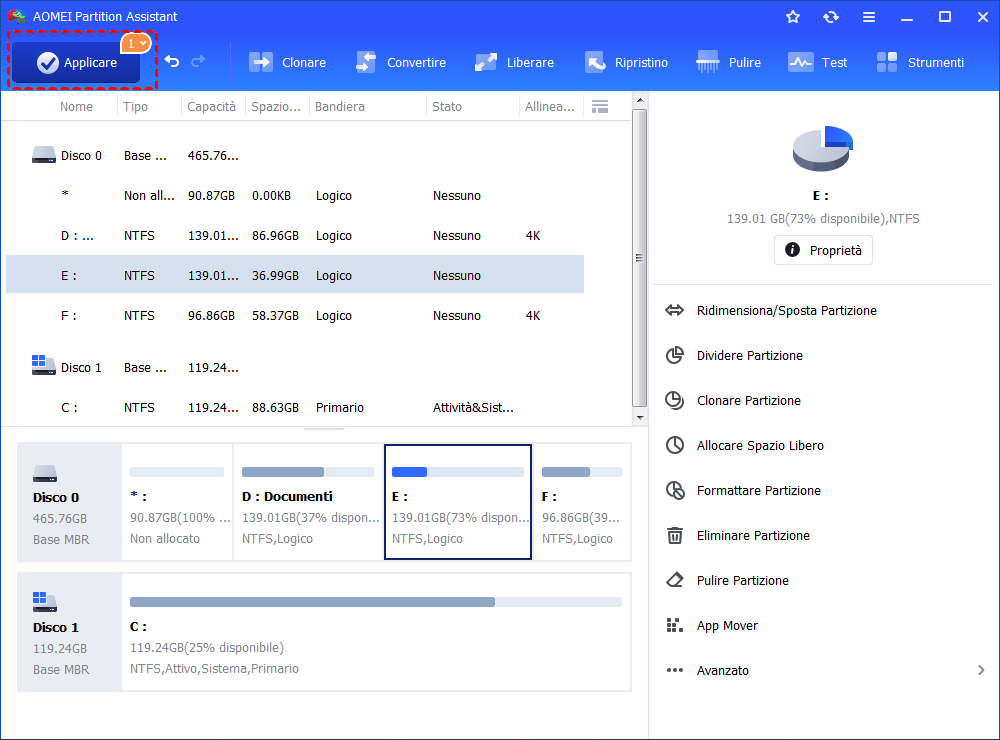Open the pending operations count badge
This screenshot has height=740, width=1000.
pyautogui.click(x=136, y=43)
